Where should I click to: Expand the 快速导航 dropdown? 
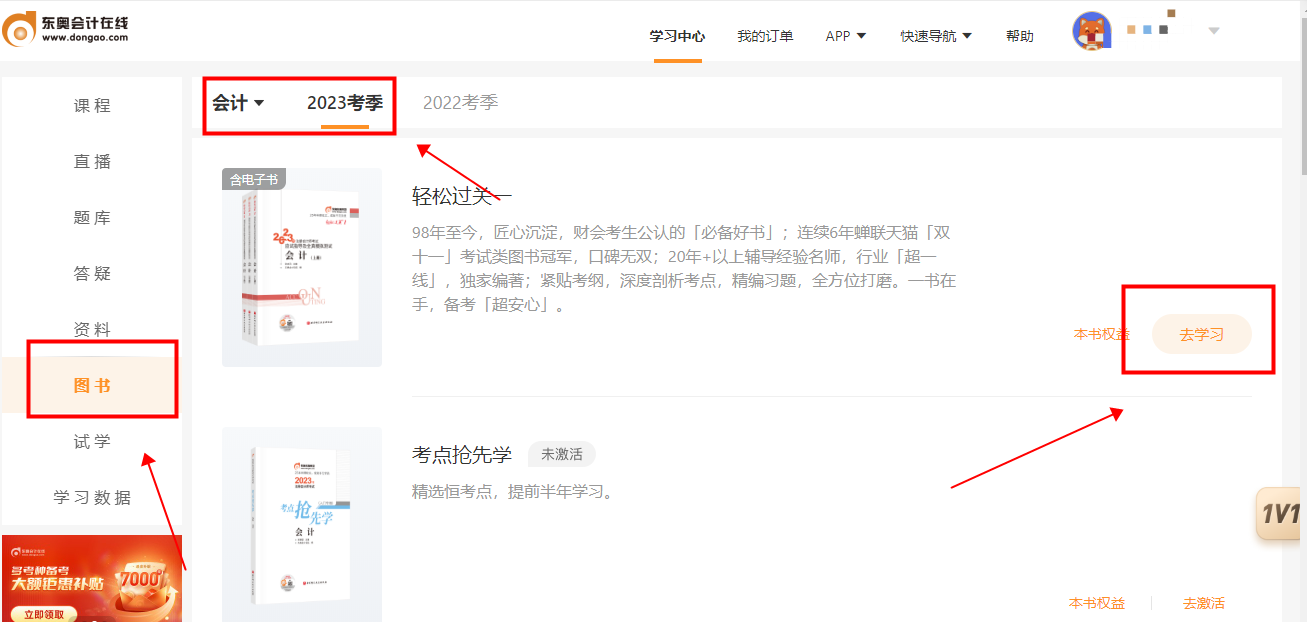[x=936, y=36]
